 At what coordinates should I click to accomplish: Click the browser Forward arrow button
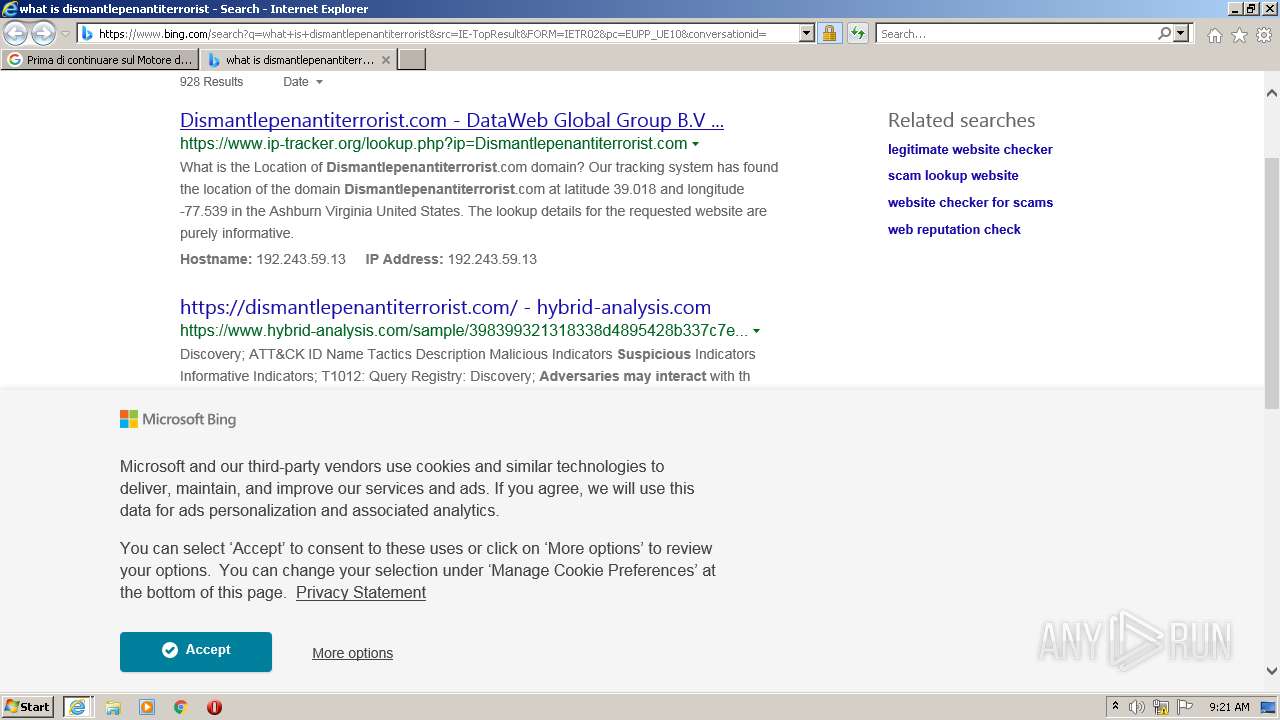click(43, 33)
